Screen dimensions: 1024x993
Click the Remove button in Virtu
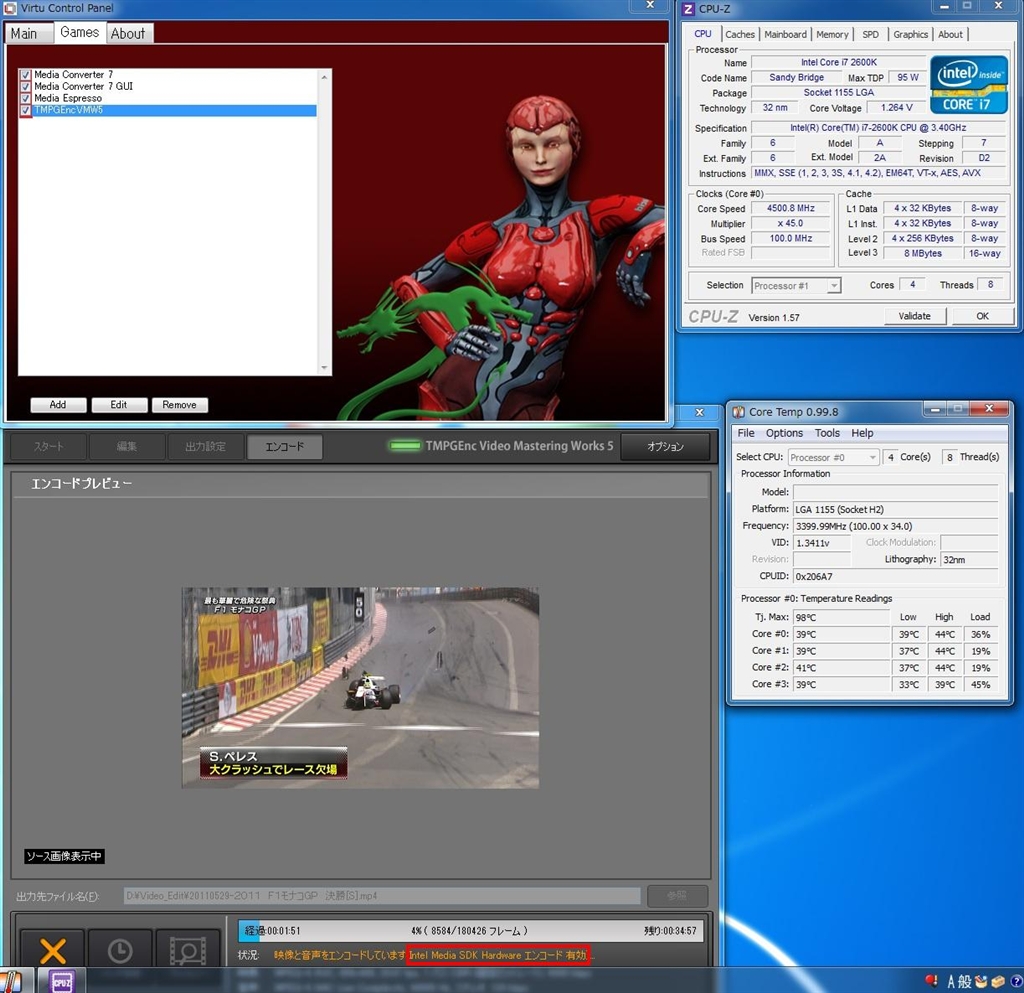coord(179,405)
